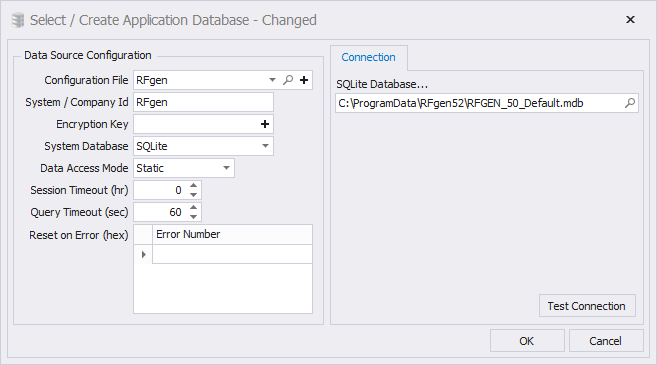Open the Configuration File dropdown

tap(272, 80)
